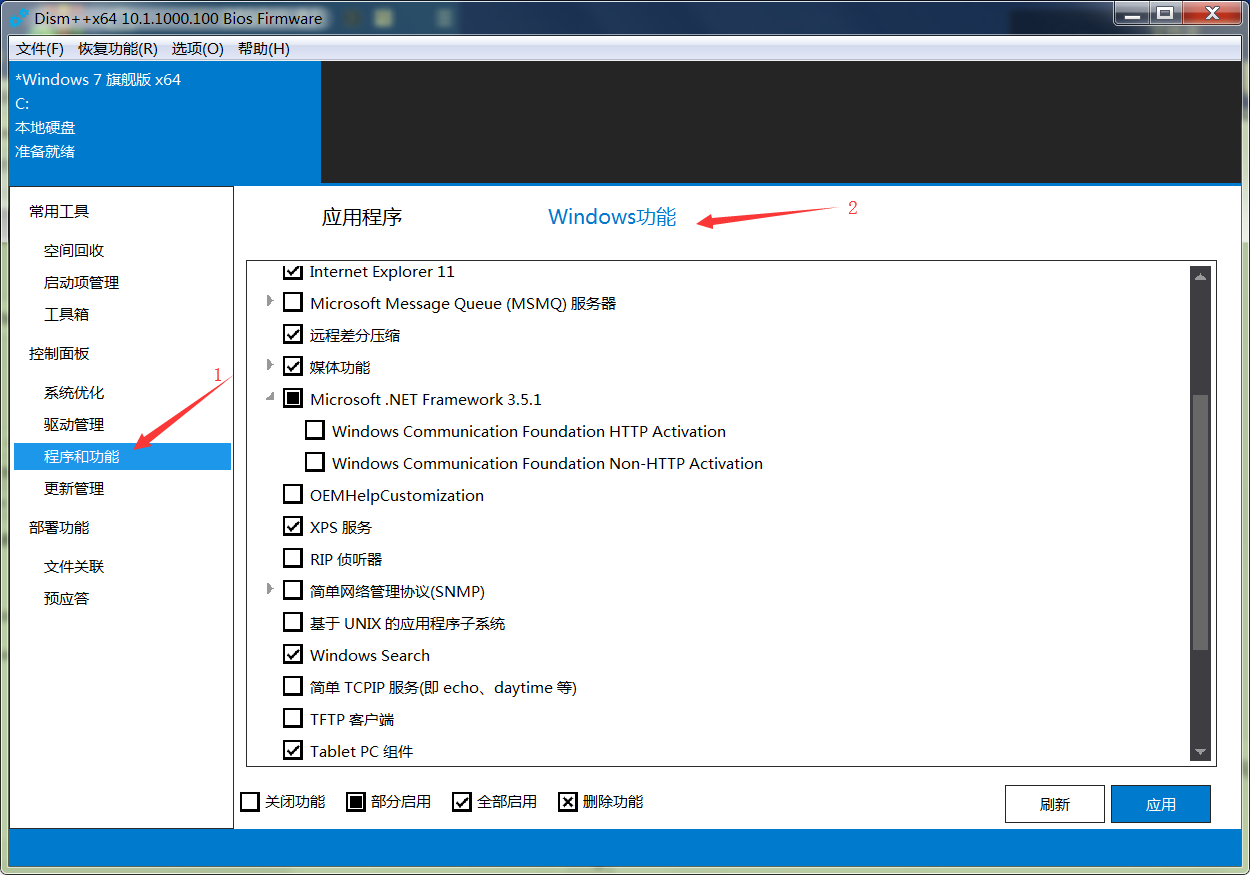Click the feature list scrollbar down arrow
This screenshot has height=875, width=1250.
(x=1201, y=752)
